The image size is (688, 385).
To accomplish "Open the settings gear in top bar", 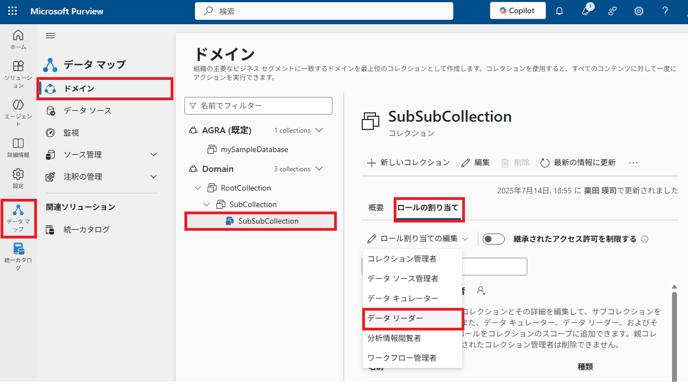I will point(638,11).
